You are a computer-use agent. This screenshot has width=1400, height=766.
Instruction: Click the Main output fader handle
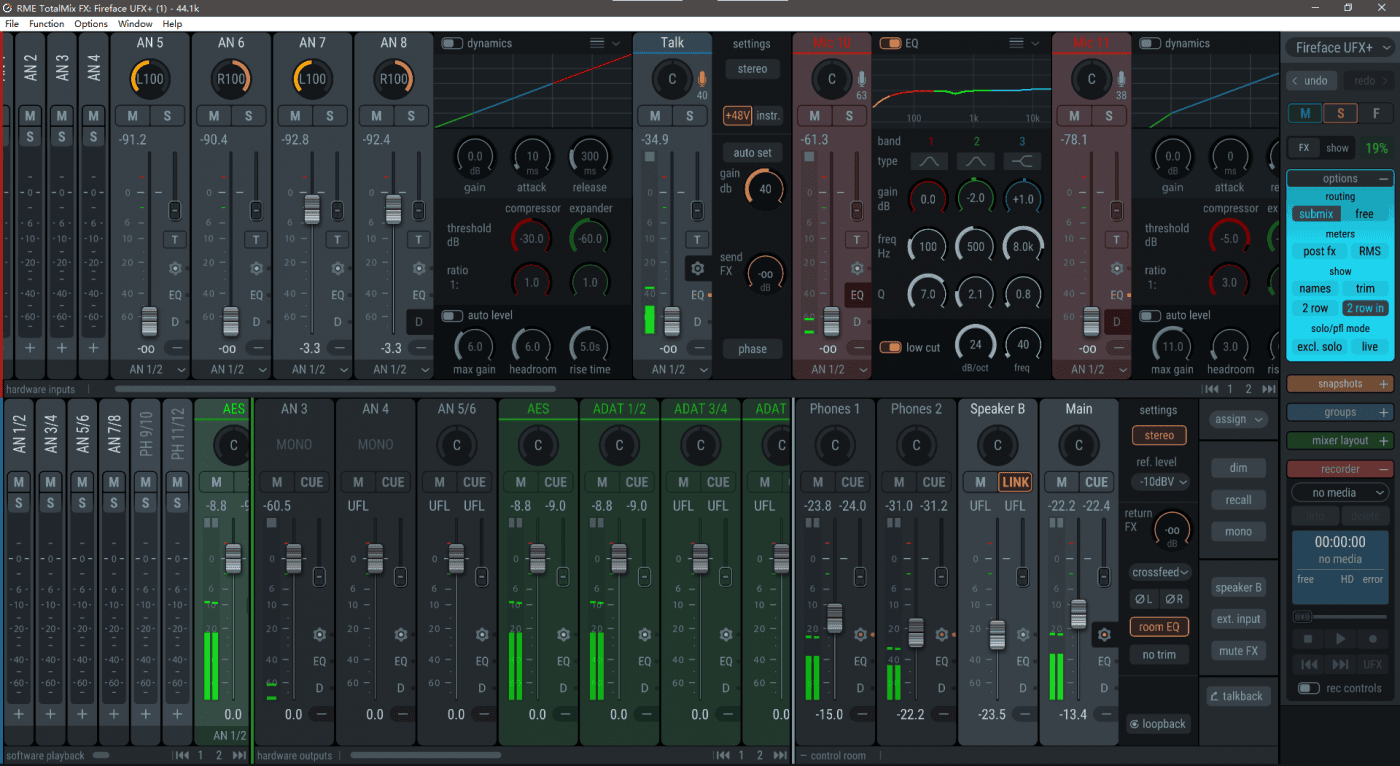(x=1078, y=613)
